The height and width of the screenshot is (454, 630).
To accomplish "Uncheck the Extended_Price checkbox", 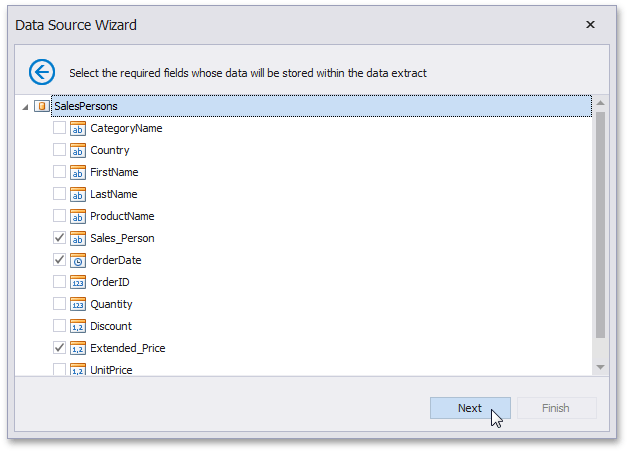I will [x=59, y=348].
